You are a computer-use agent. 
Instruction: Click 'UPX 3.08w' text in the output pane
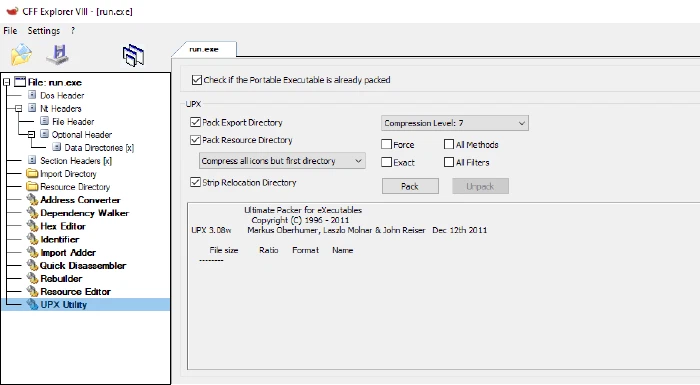coord(211,230)
